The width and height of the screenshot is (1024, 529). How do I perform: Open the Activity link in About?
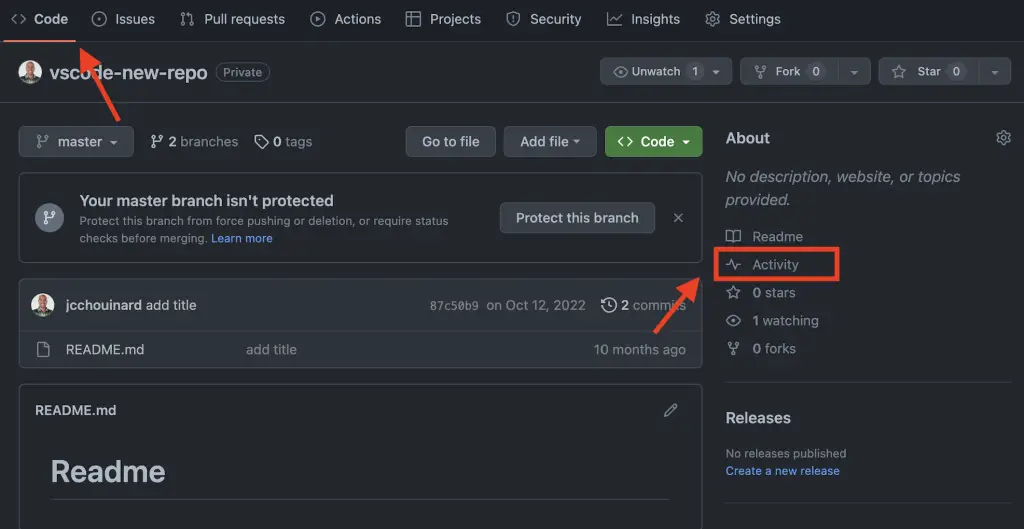775,265
